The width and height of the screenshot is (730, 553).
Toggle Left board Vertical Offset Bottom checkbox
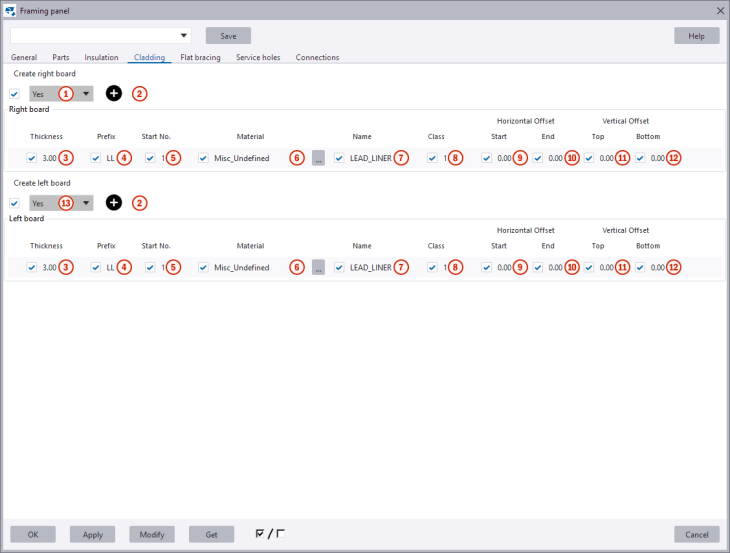[640, 268]
